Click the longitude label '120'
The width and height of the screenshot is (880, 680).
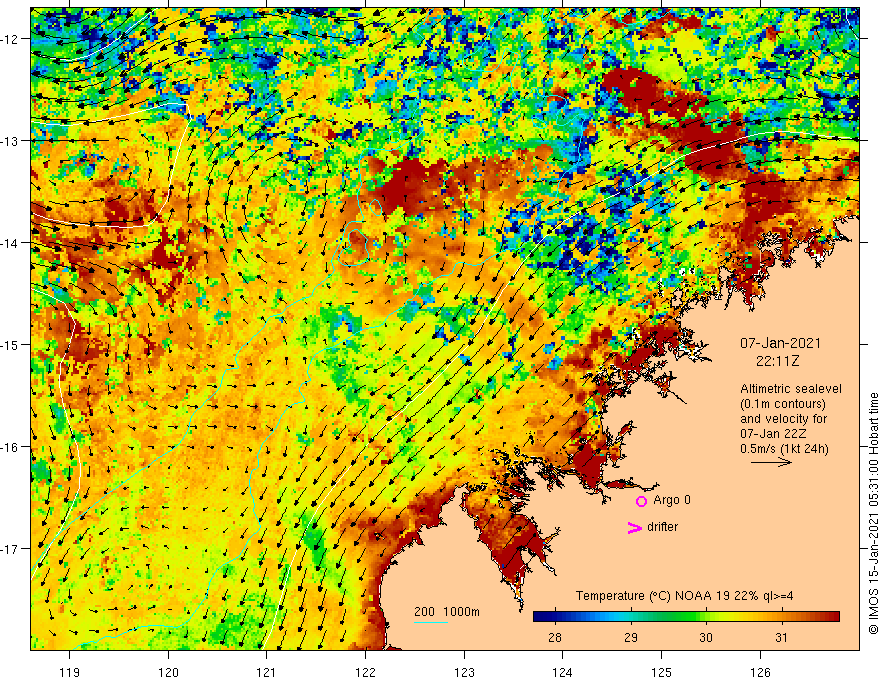[x=168, y=673]
